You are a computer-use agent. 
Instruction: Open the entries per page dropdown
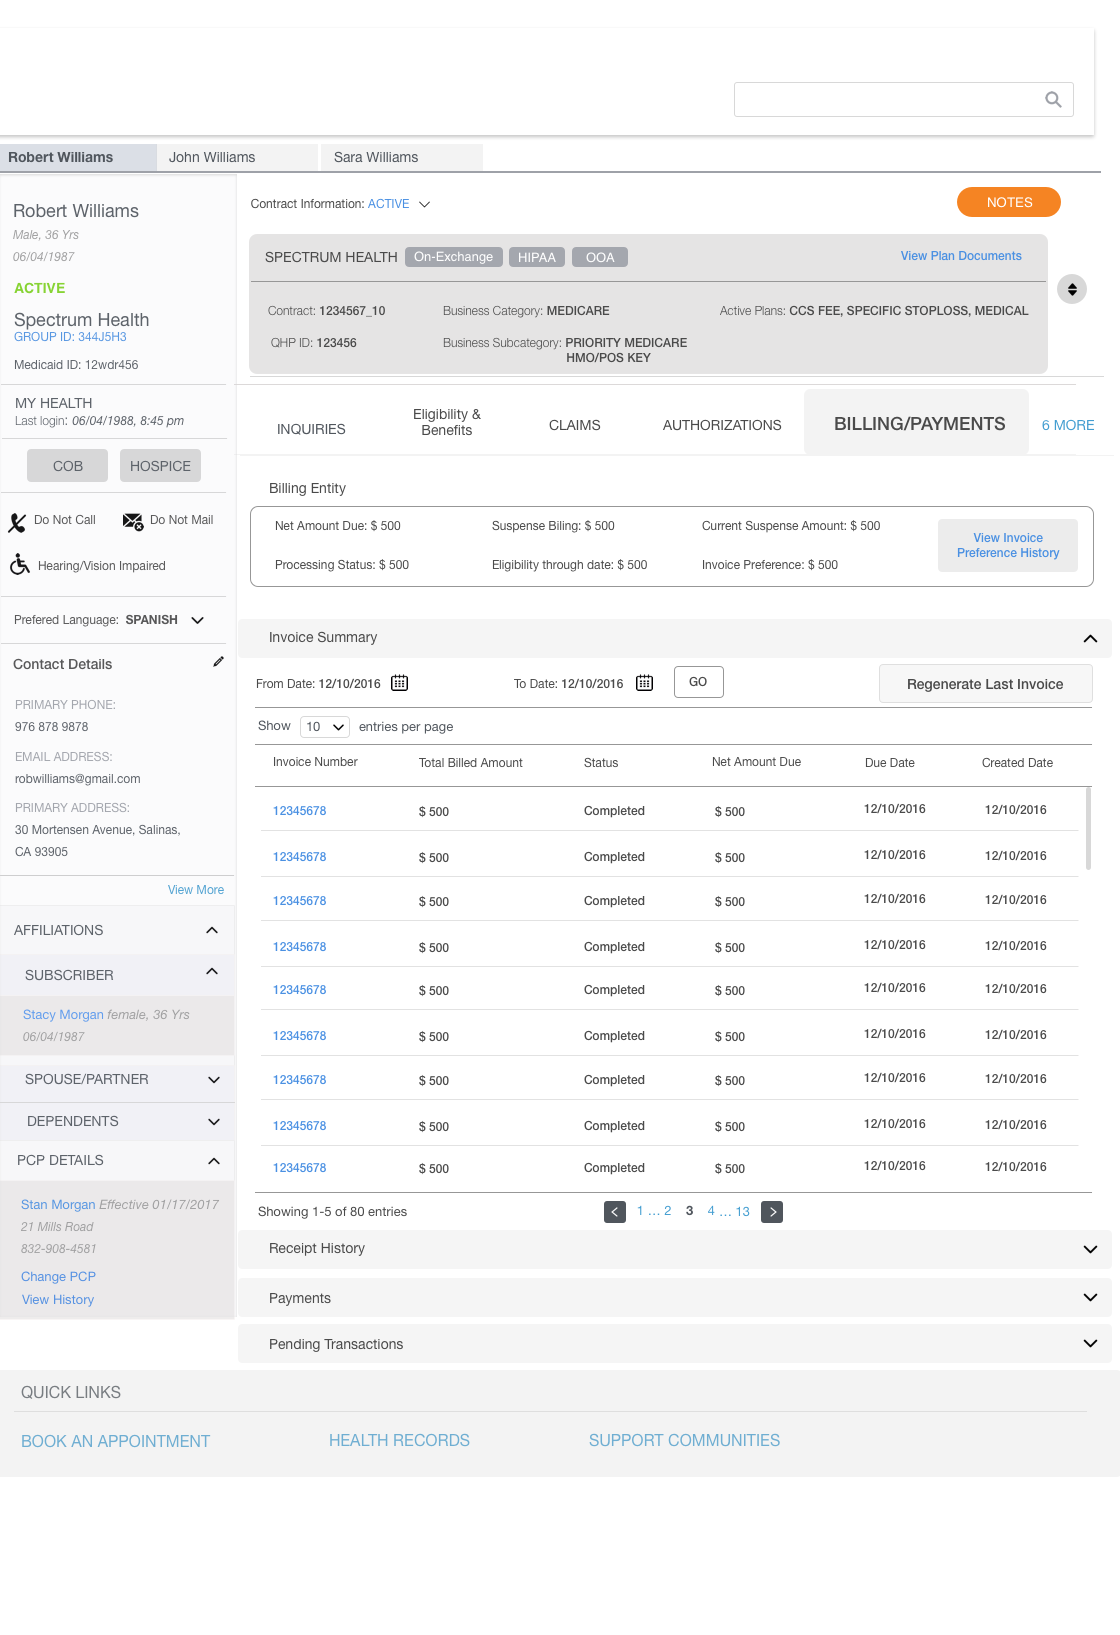tap(324, 727)
